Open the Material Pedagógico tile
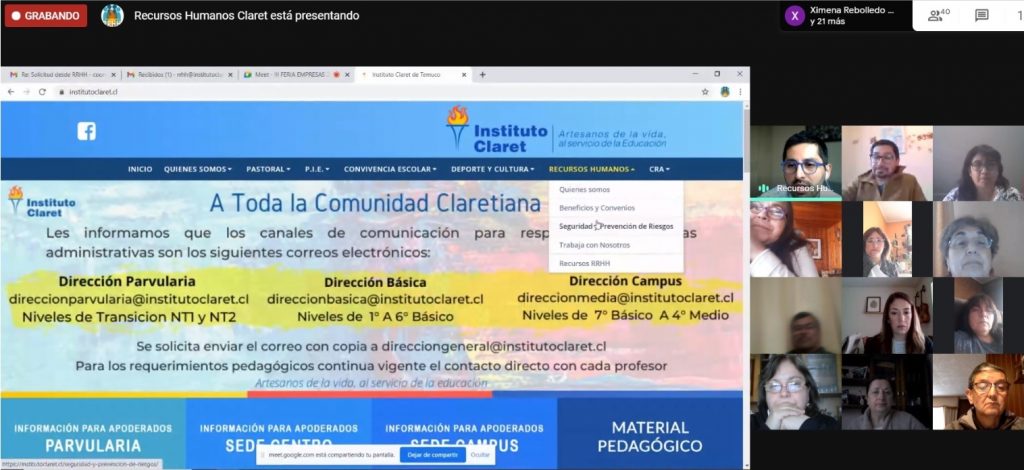The image size is (1024, 470). [650, 436]
